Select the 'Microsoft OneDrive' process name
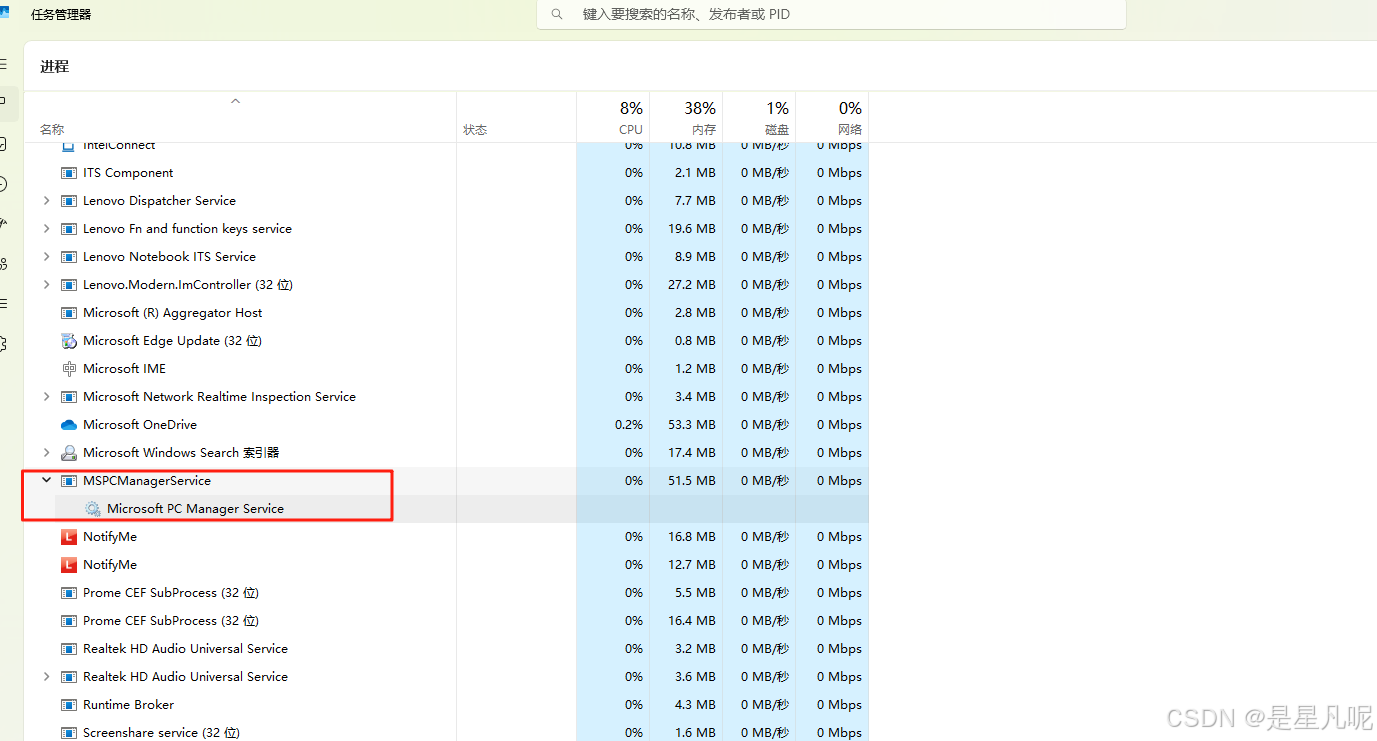1377x741 pixels. pyautogui.click(x=140, y=425)
